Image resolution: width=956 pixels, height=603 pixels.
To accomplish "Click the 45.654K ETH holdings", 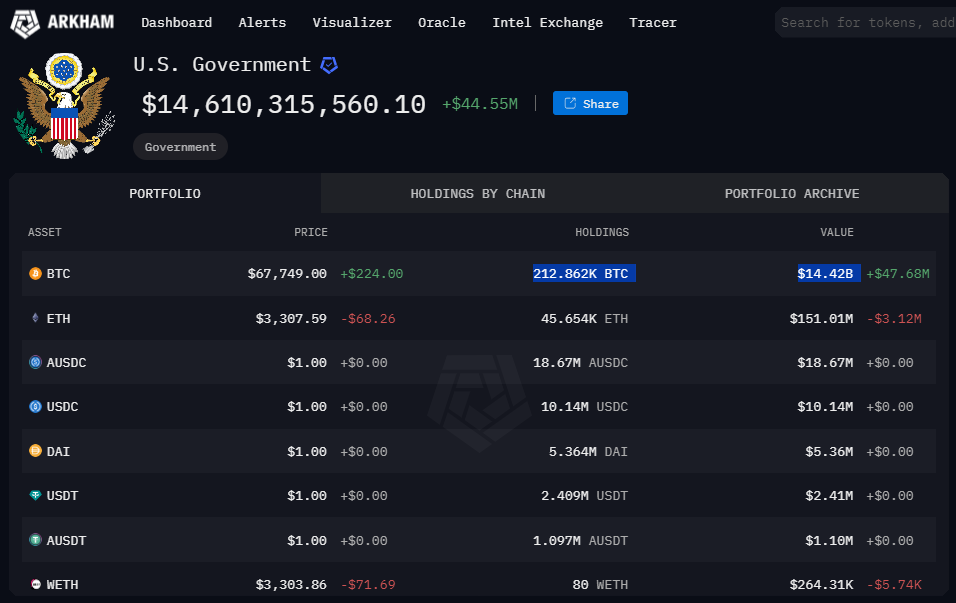I will click(585, 318).
